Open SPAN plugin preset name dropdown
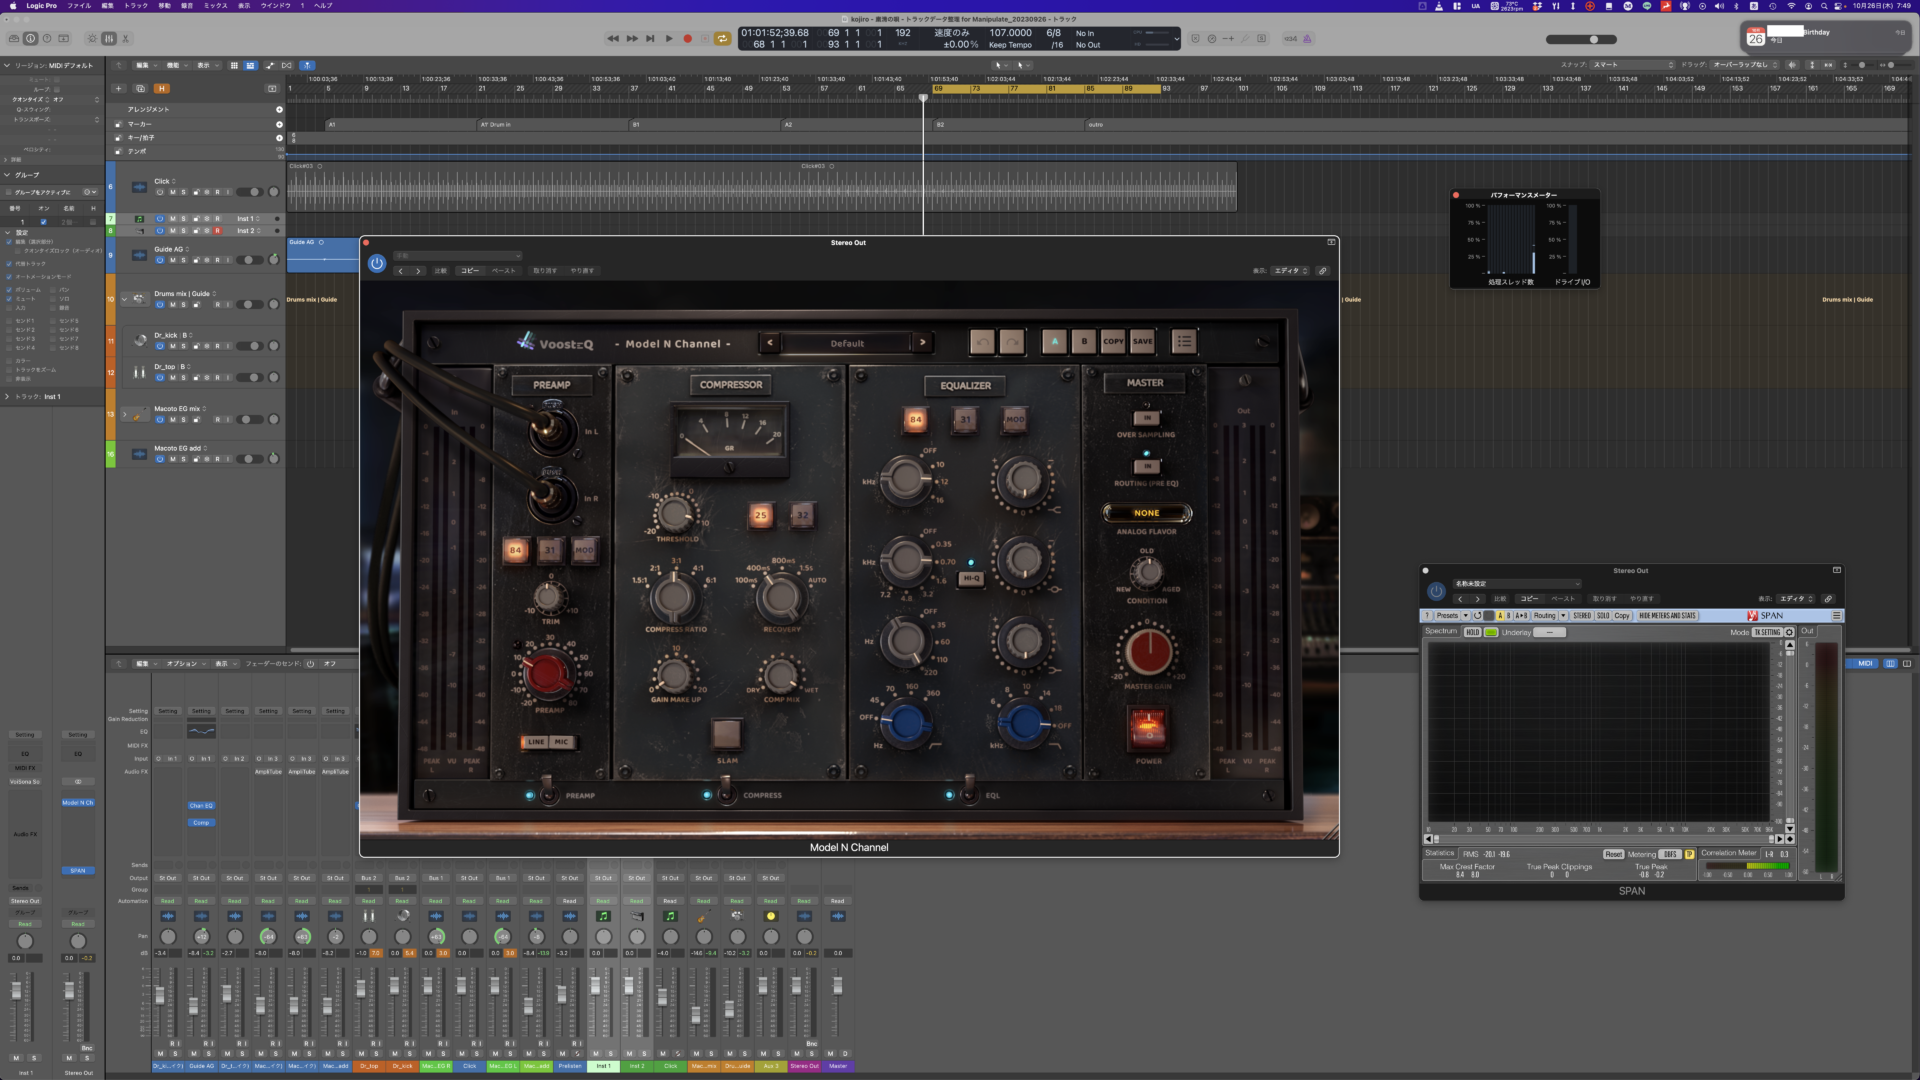1920x1080 pixels. click(x=1517, y=584)
